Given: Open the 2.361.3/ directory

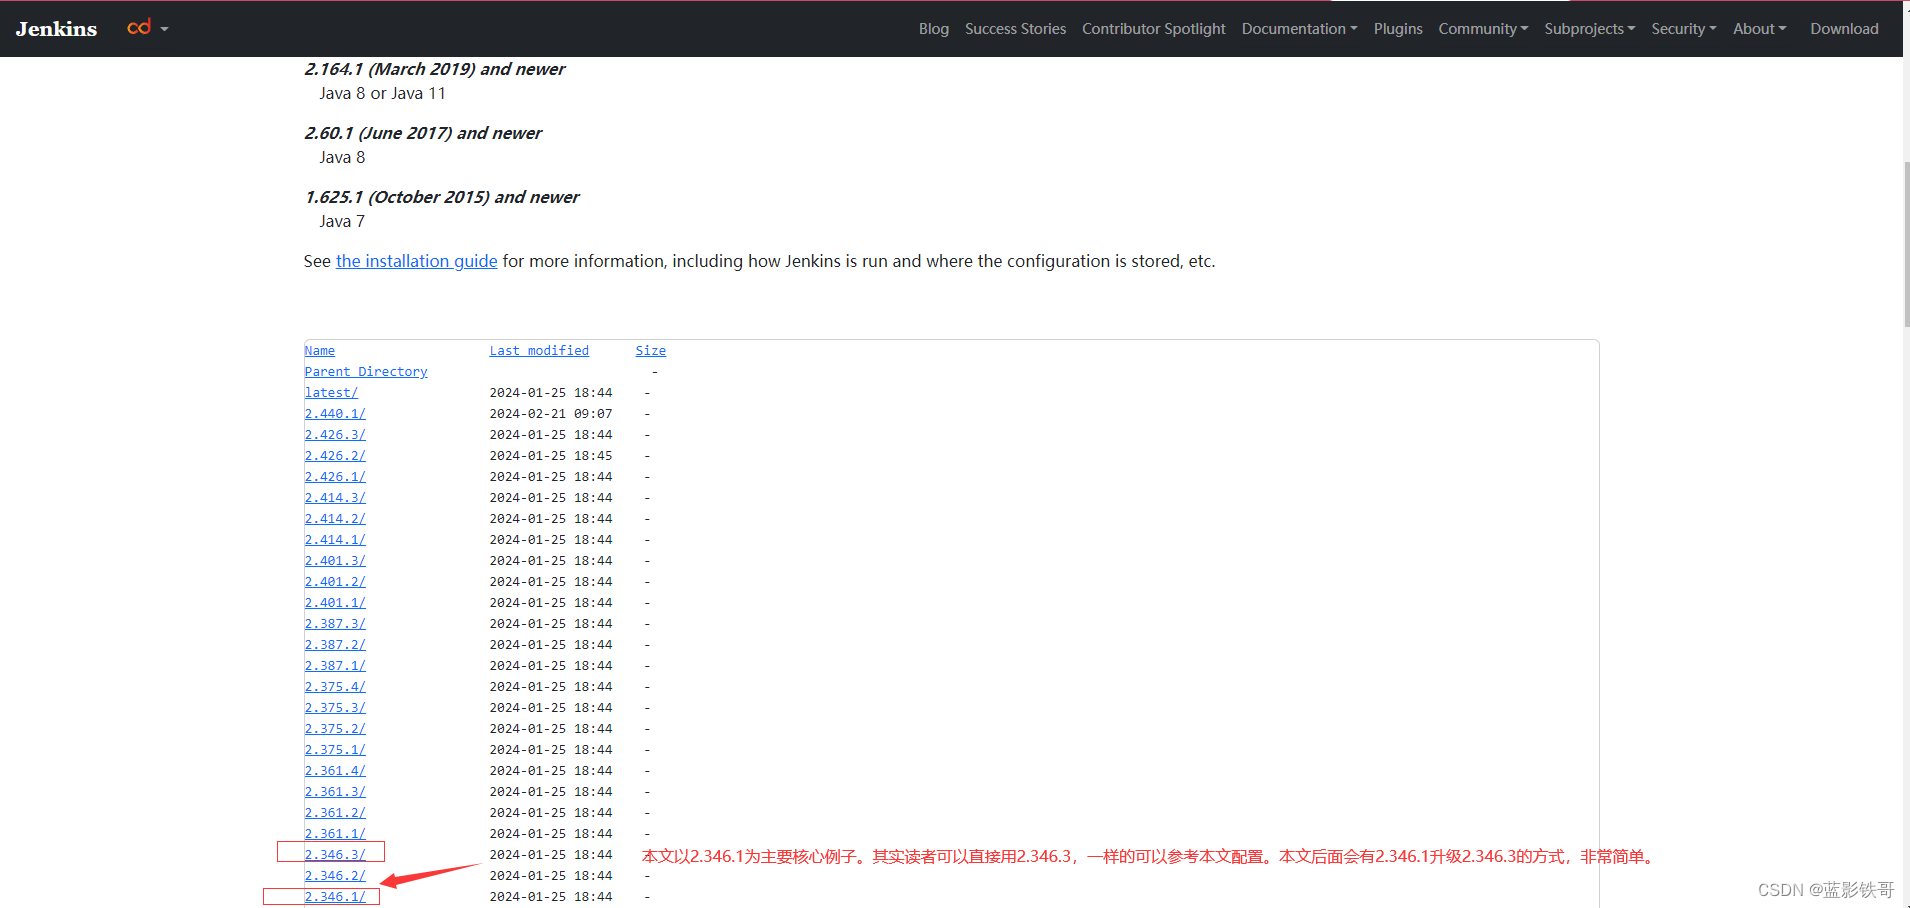Looking at the screenshot, I should (x=335, y=792).
